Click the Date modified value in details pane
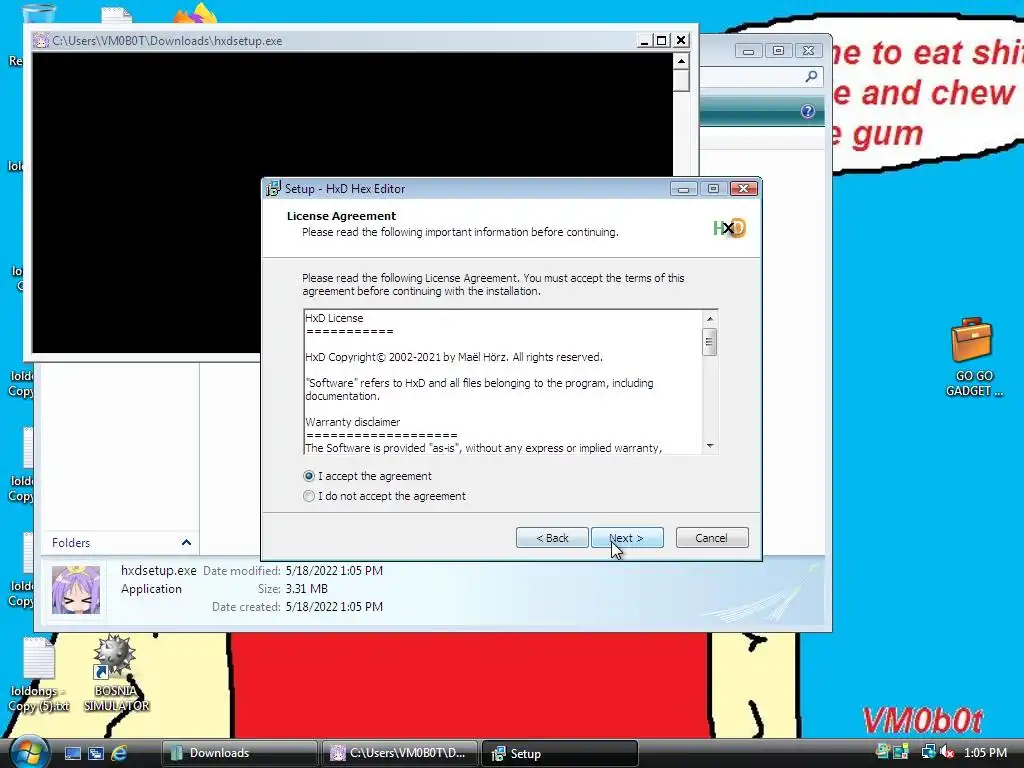 click(x=334, y=571)
